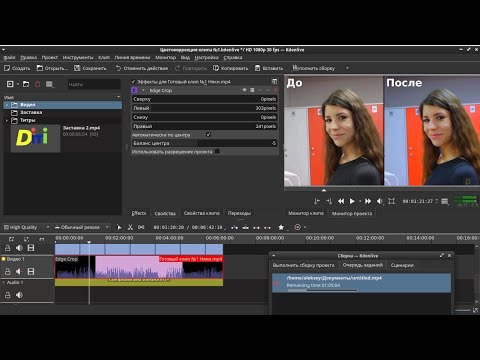Lock the Видео 1 track

pos(7,272)
